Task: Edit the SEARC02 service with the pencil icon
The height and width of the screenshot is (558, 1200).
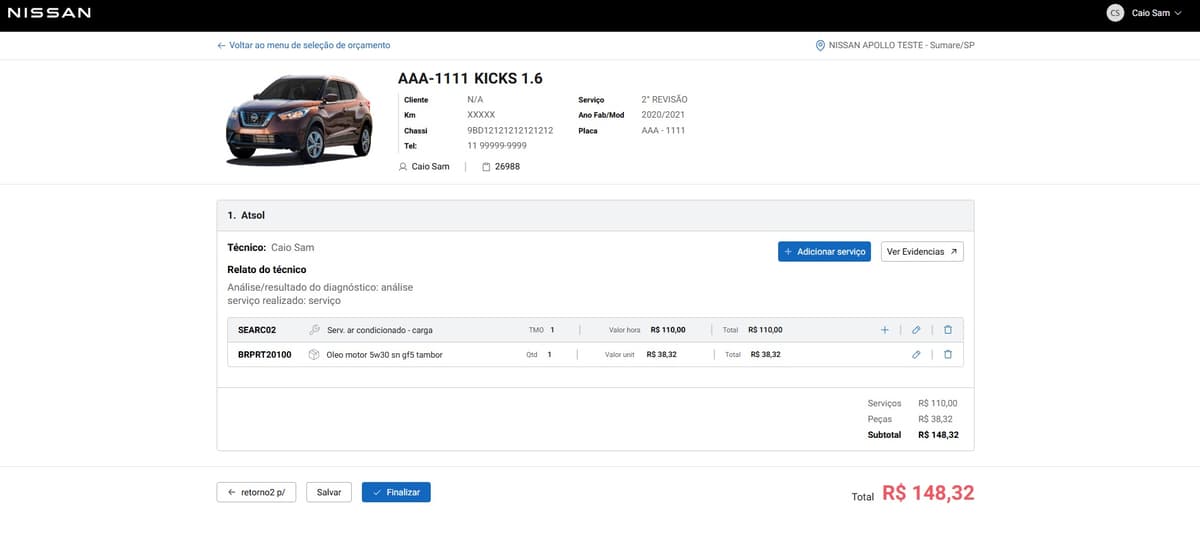Action: [916, 330]
